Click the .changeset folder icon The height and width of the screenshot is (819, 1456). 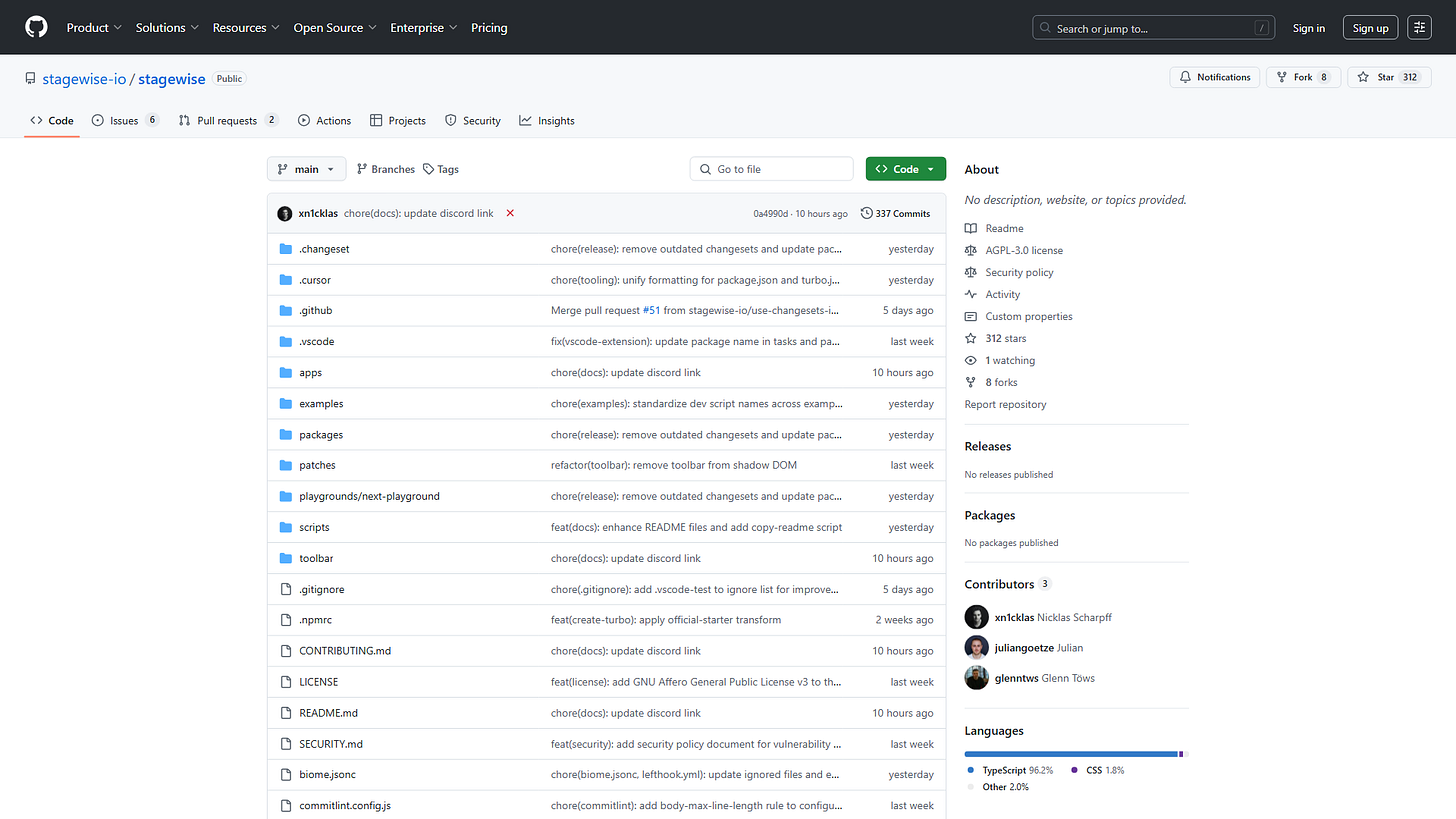coord(286,249)
